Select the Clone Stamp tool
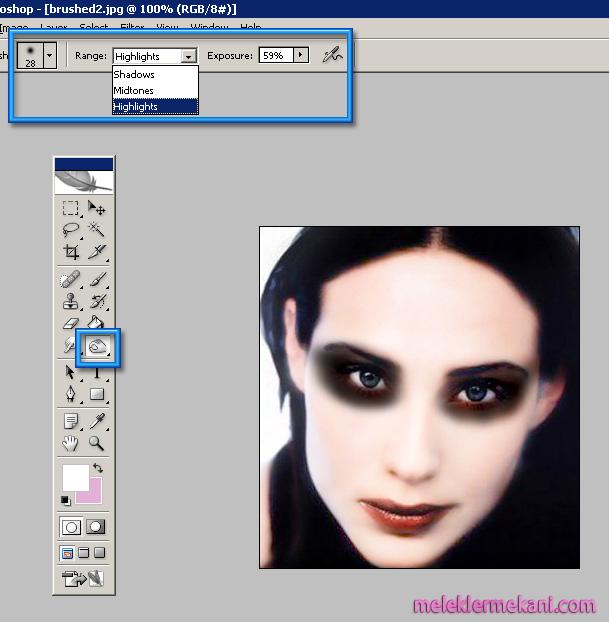The height and width of the screenshot is (622, 609). (x=71, y=302)
